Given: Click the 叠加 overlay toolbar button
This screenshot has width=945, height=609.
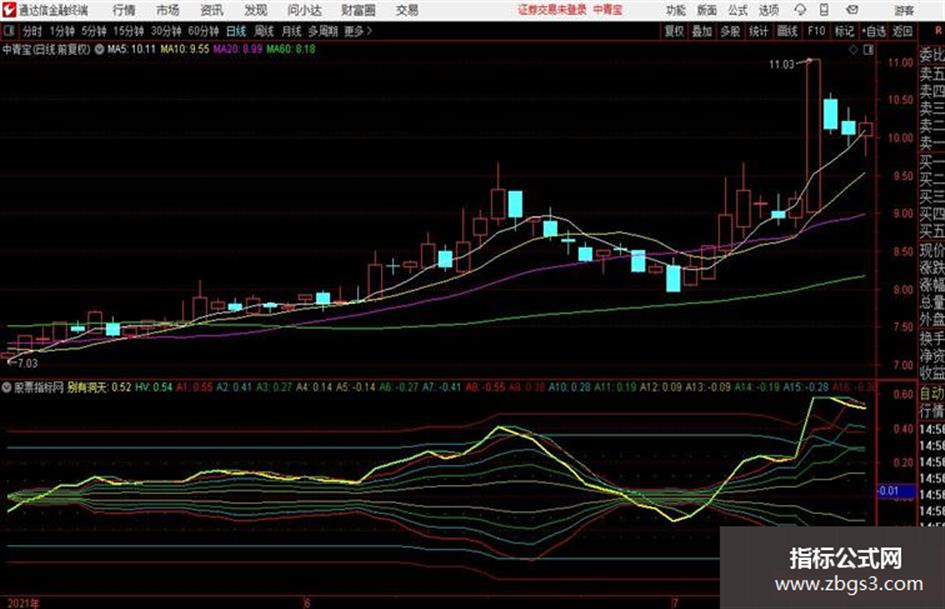Looking at the screenshot, I should click(x=702, y=31).
